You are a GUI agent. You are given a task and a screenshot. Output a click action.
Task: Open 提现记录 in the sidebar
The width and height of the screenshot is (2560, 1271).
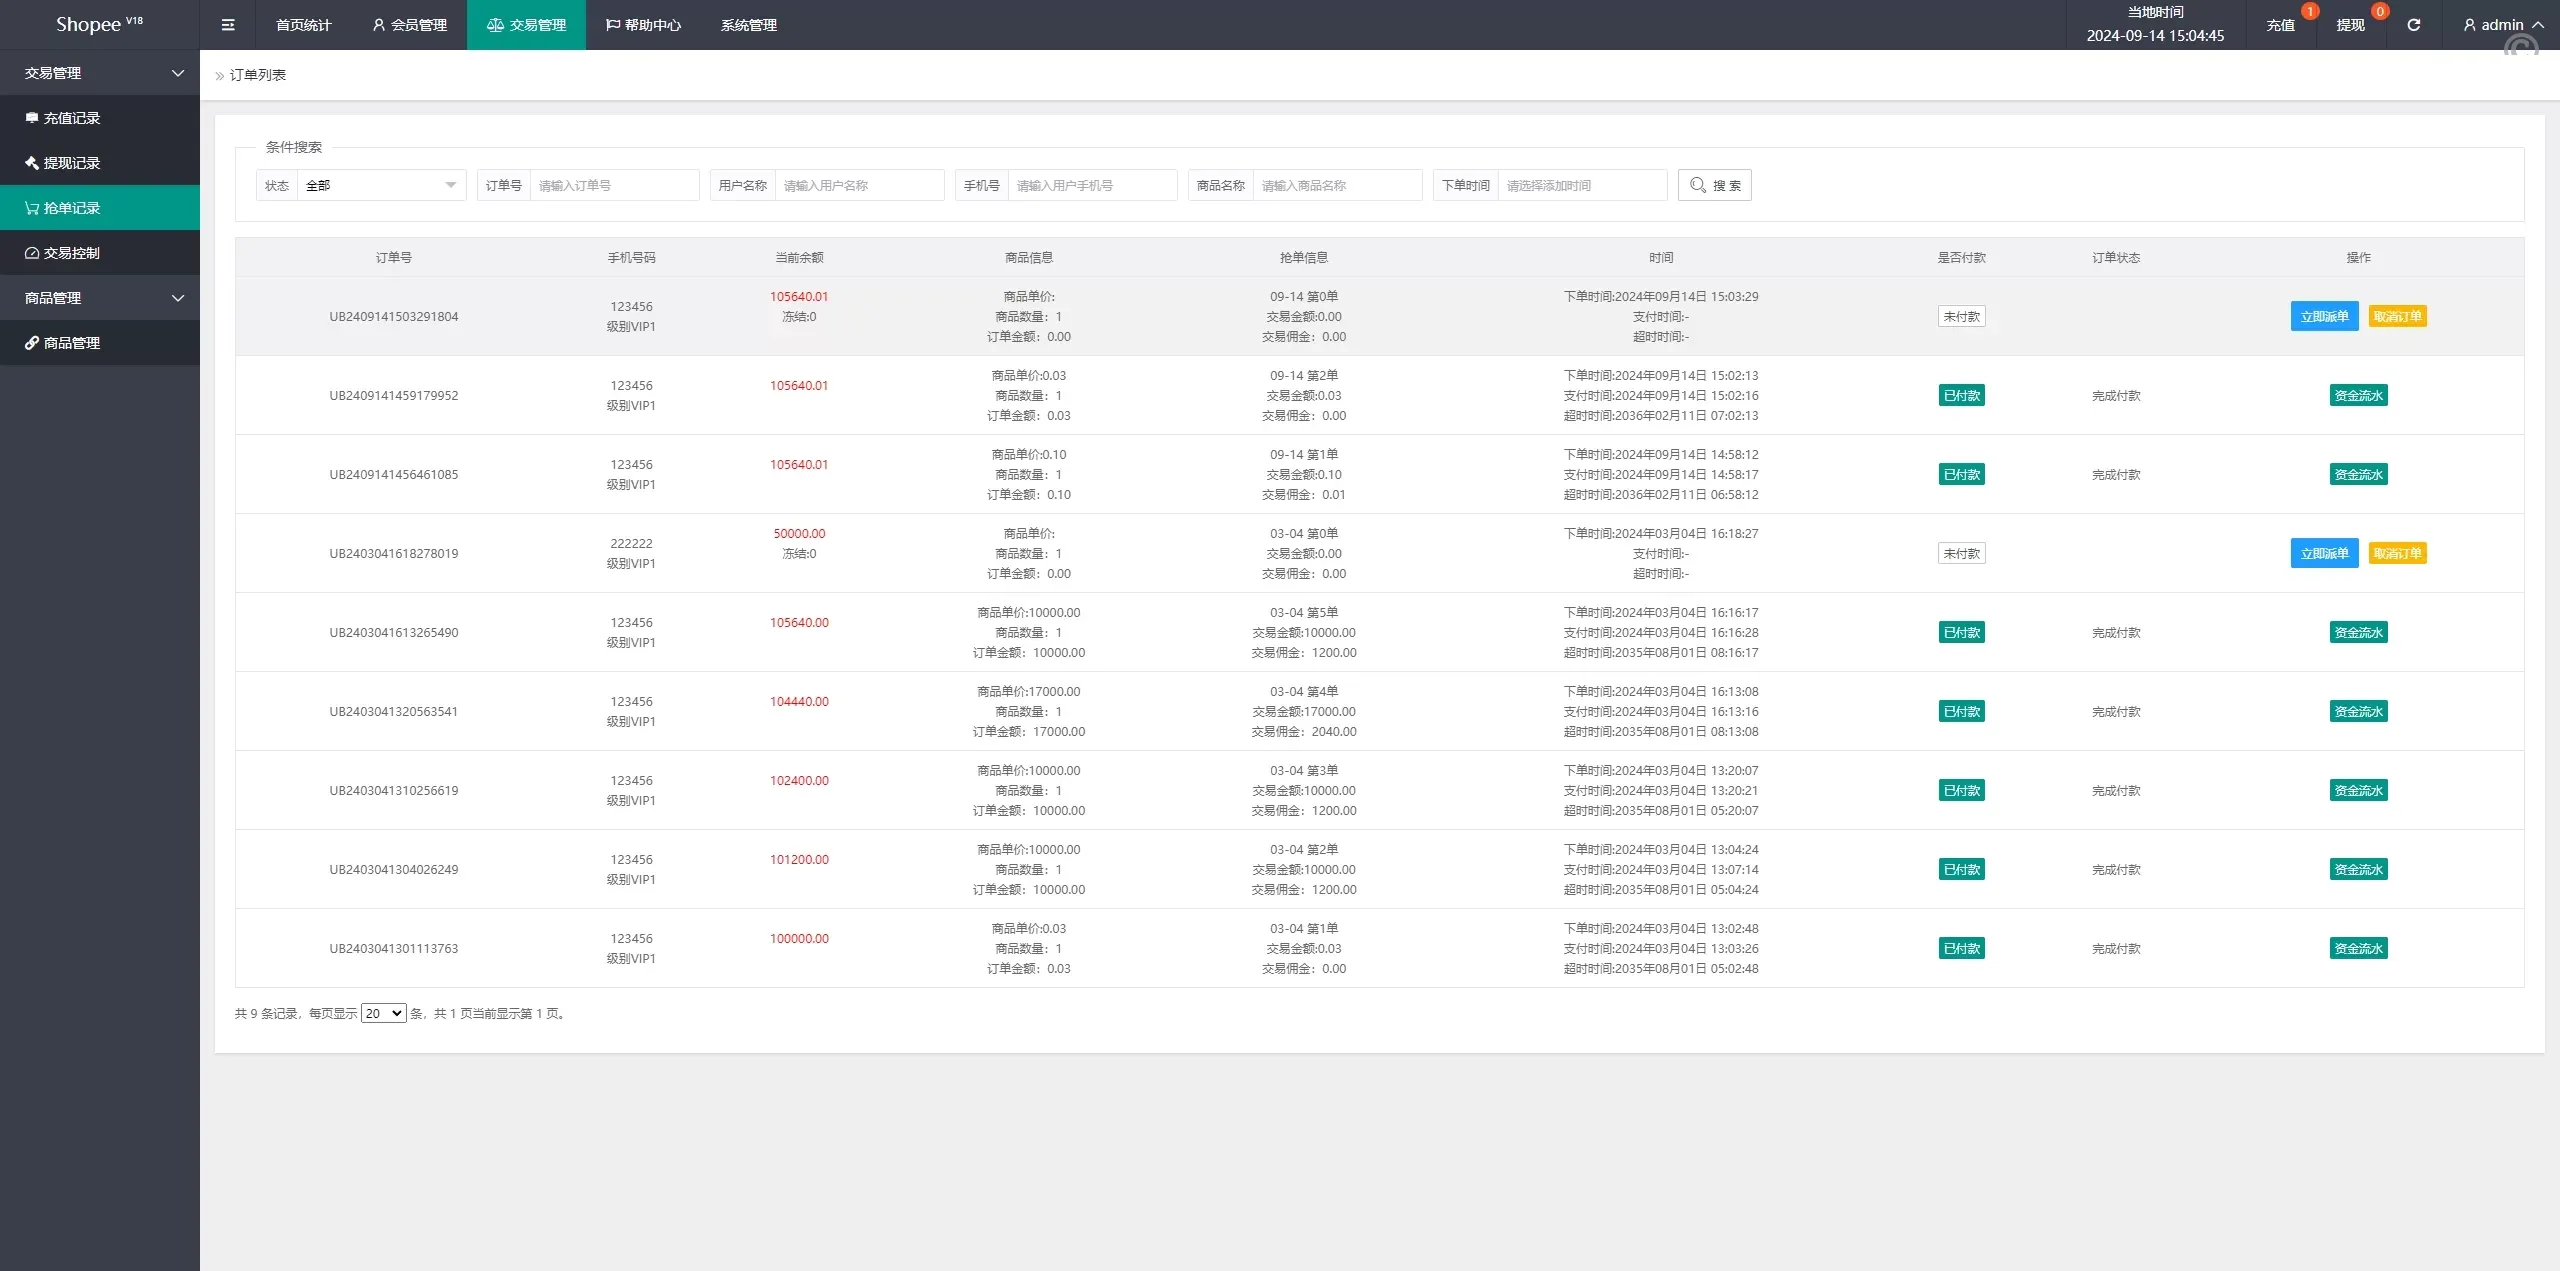tap(72, 163)
